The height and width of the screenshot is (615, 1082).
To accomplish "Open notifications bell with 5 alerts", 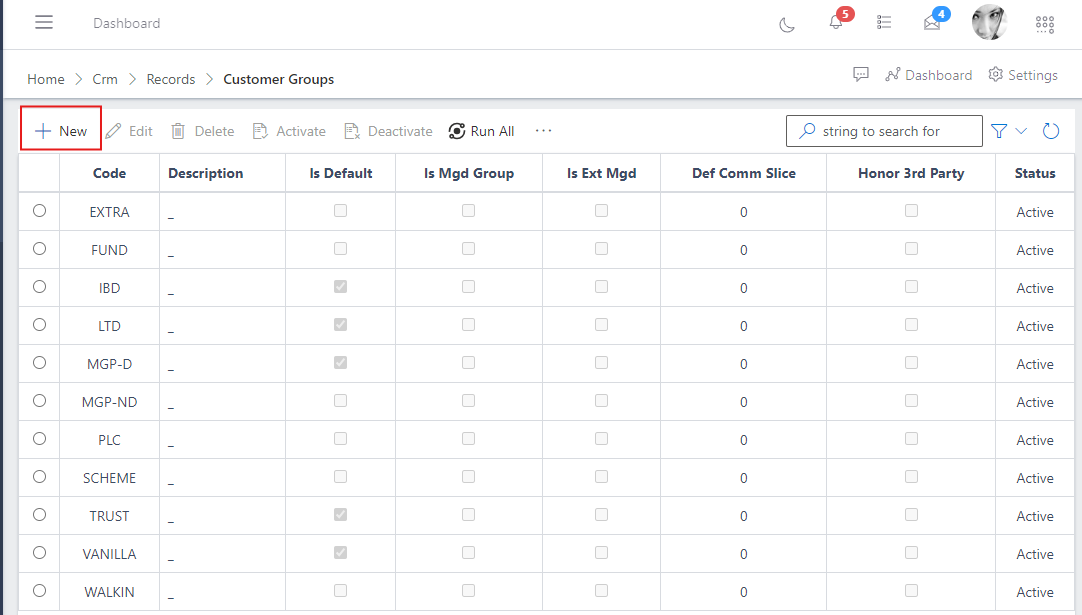I will pyautogui.click(x=836, y=23).
